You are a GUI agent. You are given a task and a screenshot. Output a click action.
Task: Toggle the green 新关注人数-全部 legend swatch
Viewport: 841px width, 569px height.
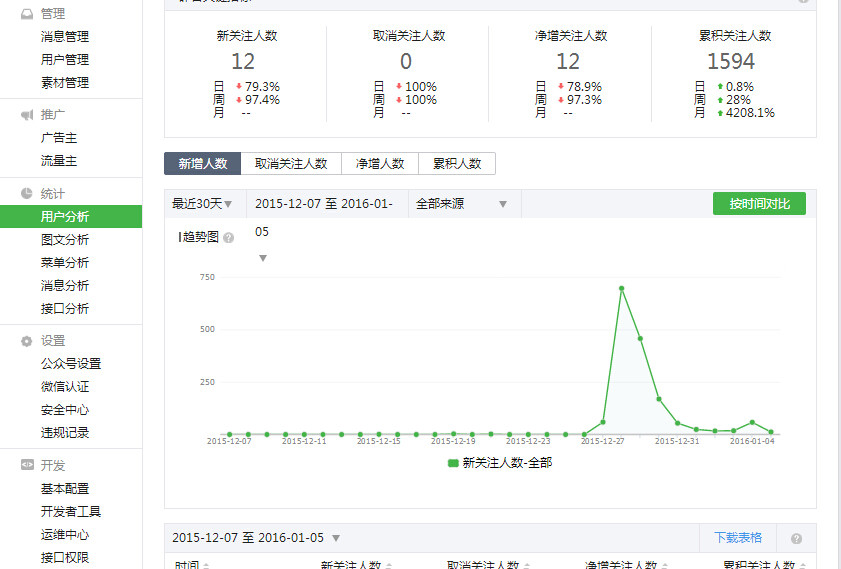[x=453, y=463]
